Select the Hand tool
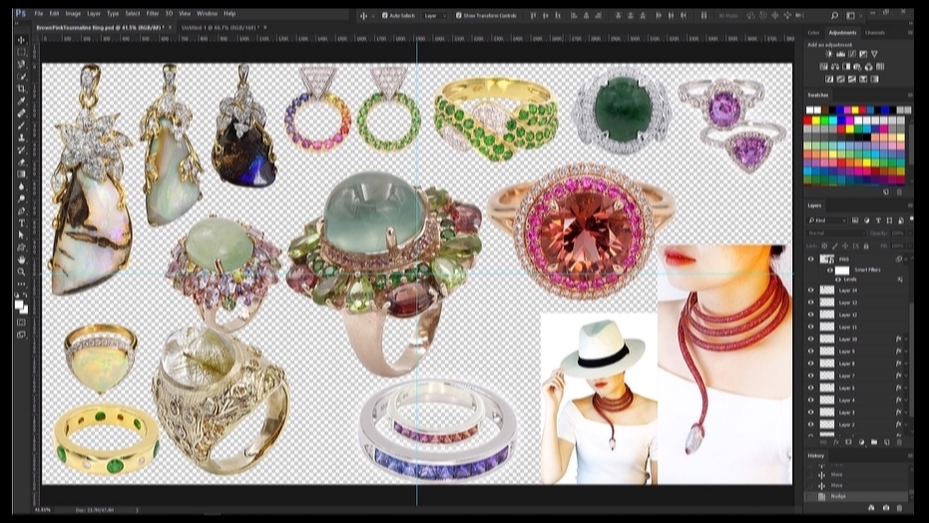This screenshot has width=929, height=523. pyautogui.click(x=21, y=259)
